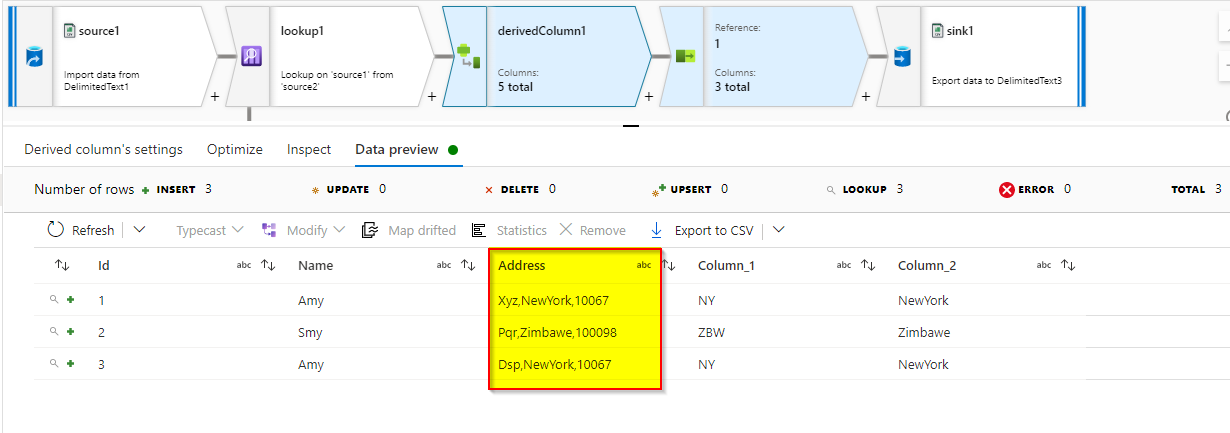Click the Refresh circular arrow icon
This screenshot has height=433, width=1230.
56,230
